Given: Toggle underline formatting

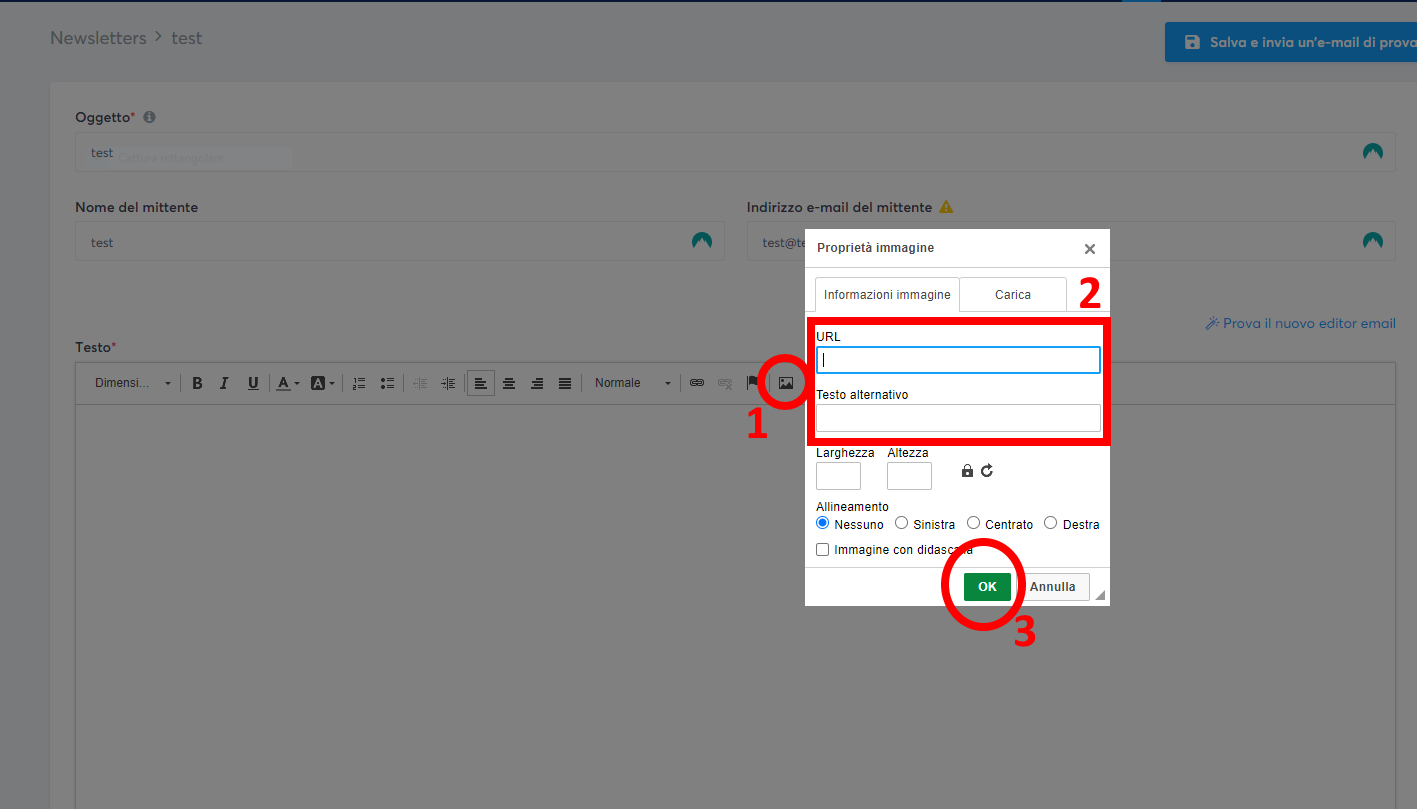Looking at the screenshot, I should pos(253,382).
